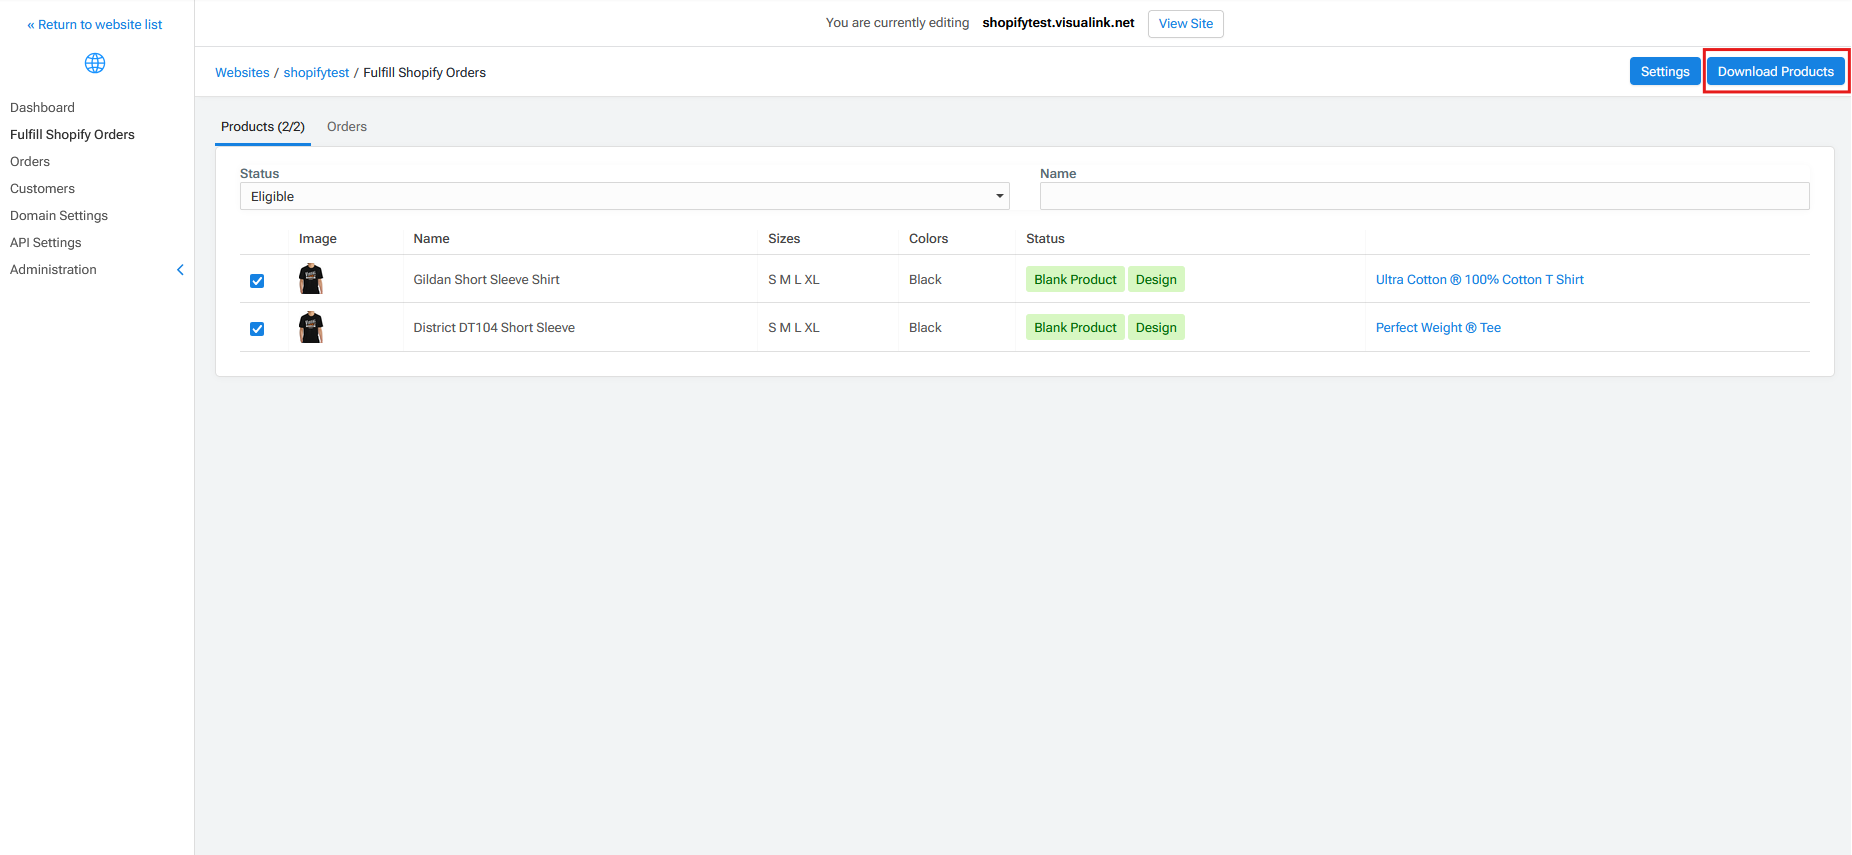1852x855 pixels.
Task: Click the globe website icon in sidebar
Action: (95, 64)
